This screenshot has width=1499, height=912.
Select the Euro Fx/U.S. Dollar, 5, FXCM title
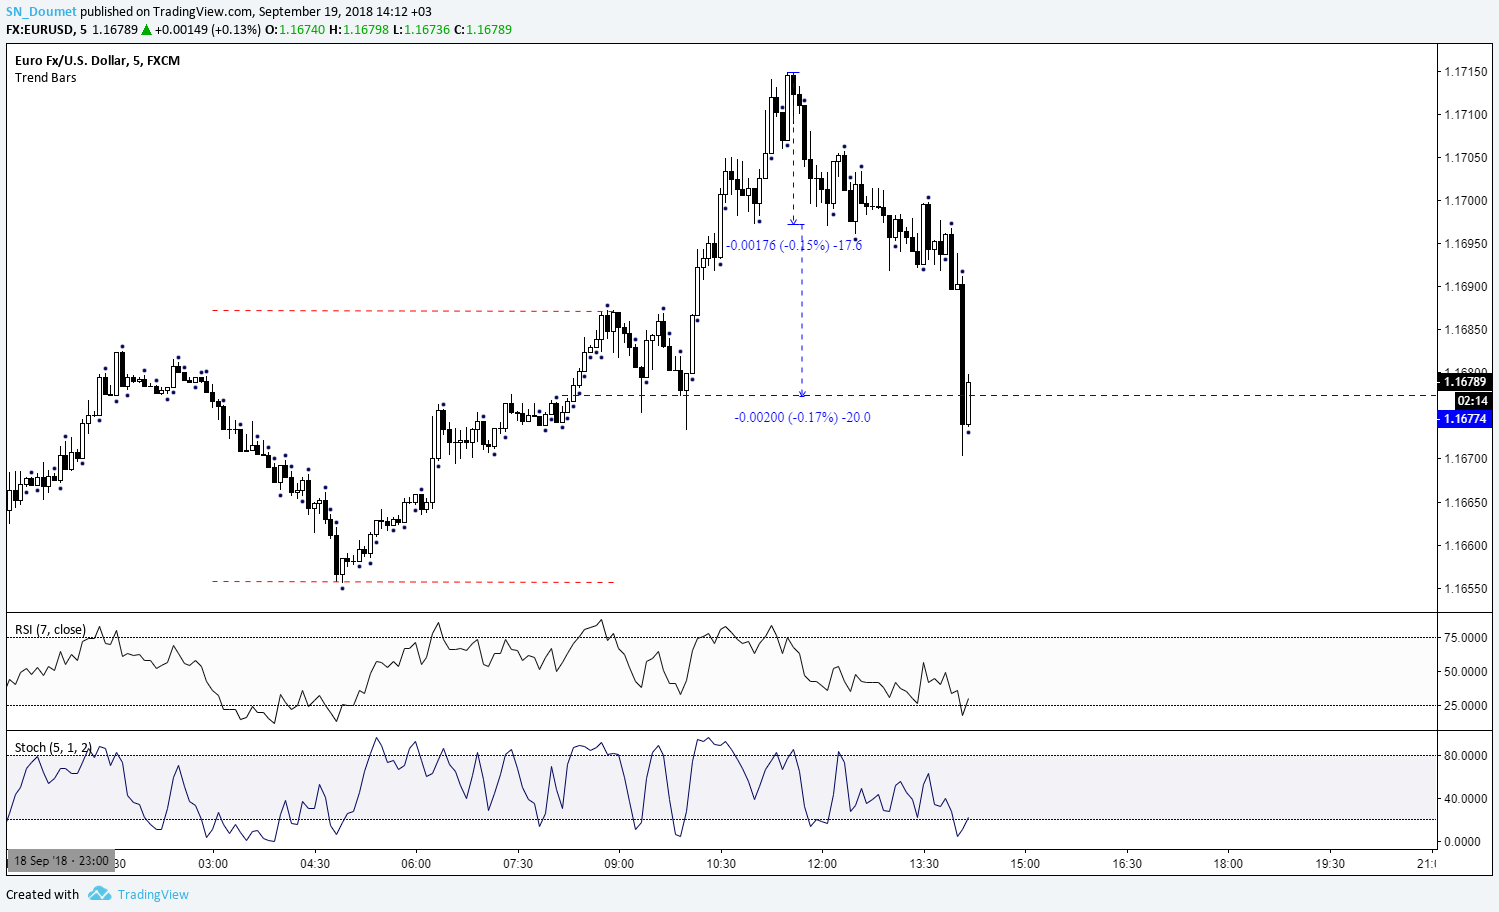(98, 61)
